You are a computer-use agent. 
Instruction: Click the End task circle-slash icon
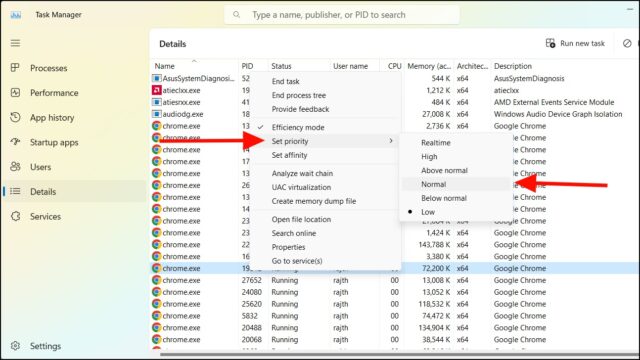(x=627, y=43)
